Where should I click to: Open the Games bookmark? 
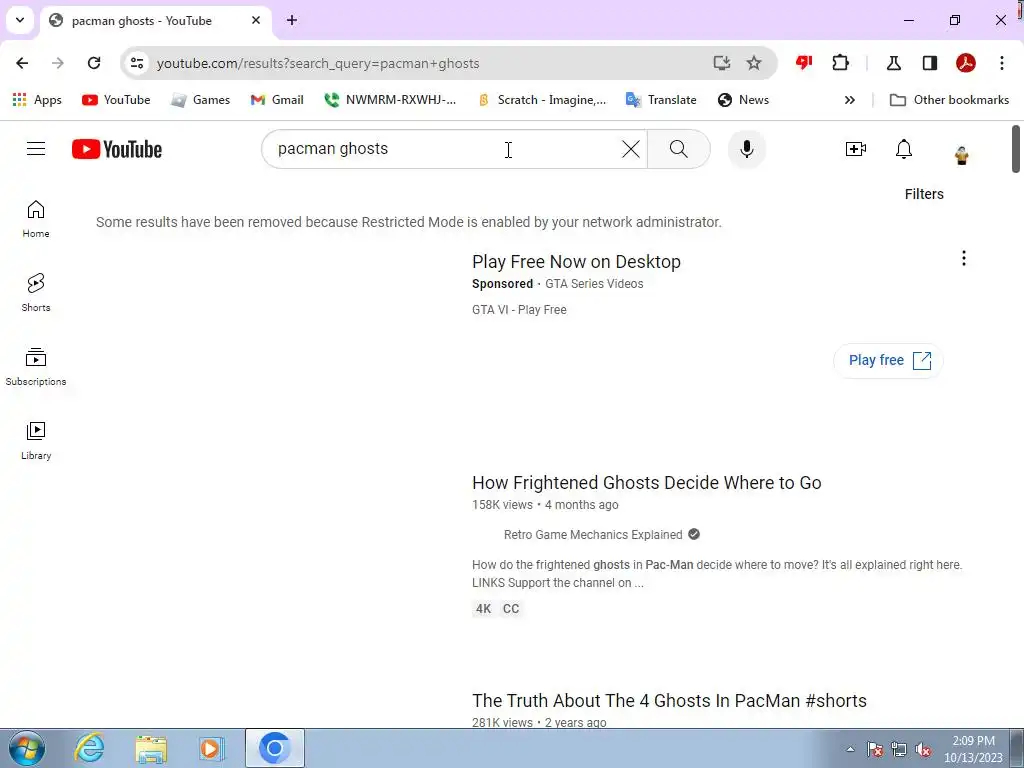click(200, 100)
